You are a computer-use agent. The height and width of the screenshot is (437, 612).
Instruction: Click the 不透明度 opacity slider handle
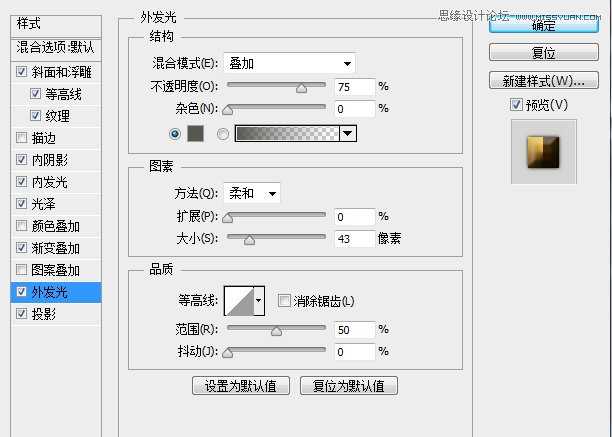click(x=301, y=89)
